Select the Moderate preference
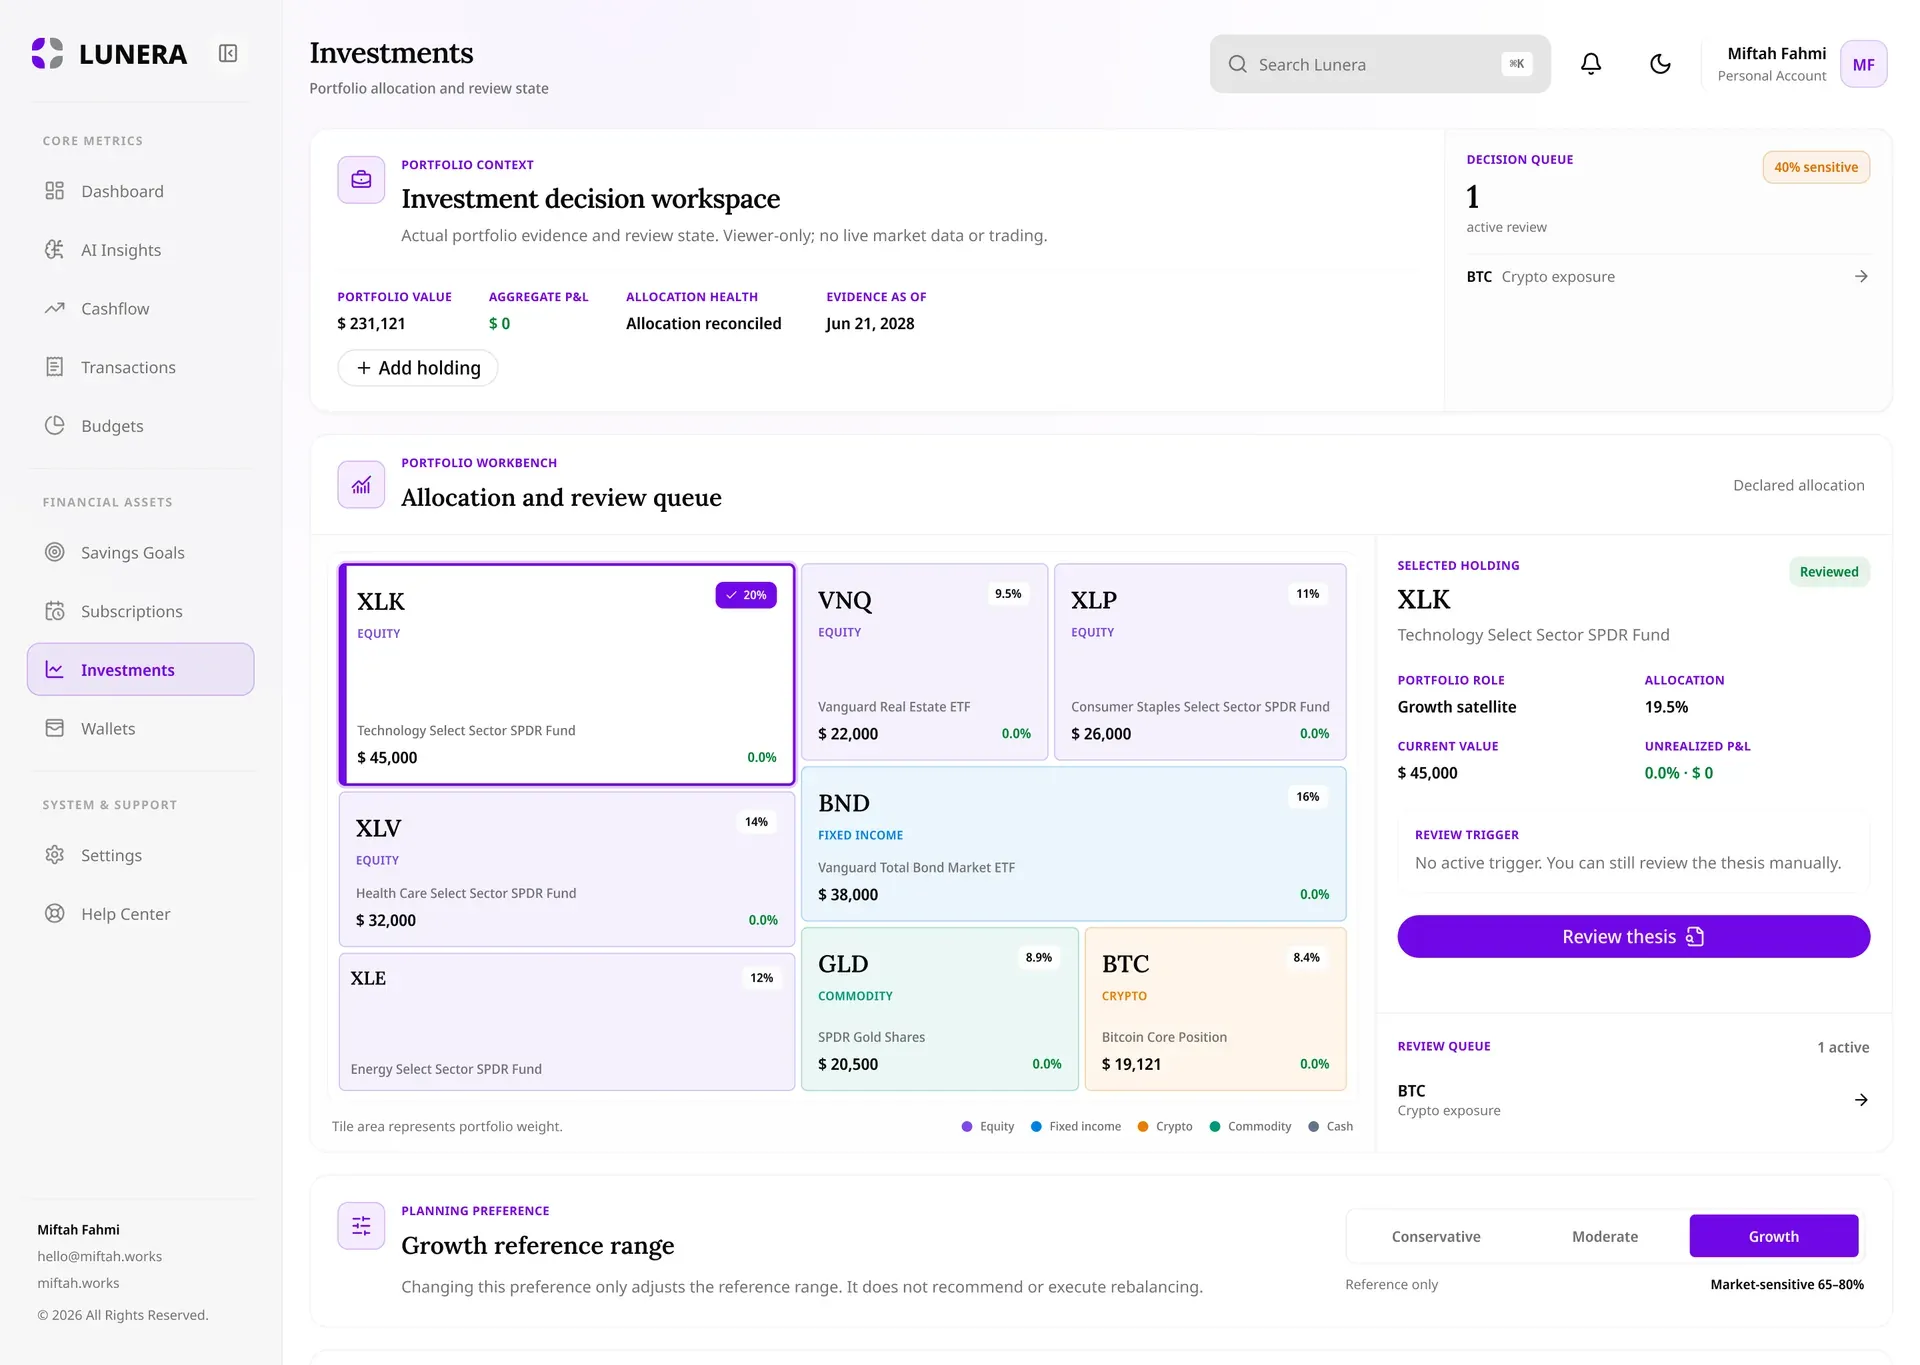Image resolution: width=1920 pixels, height=1365 pixels. [1605, 1236]
